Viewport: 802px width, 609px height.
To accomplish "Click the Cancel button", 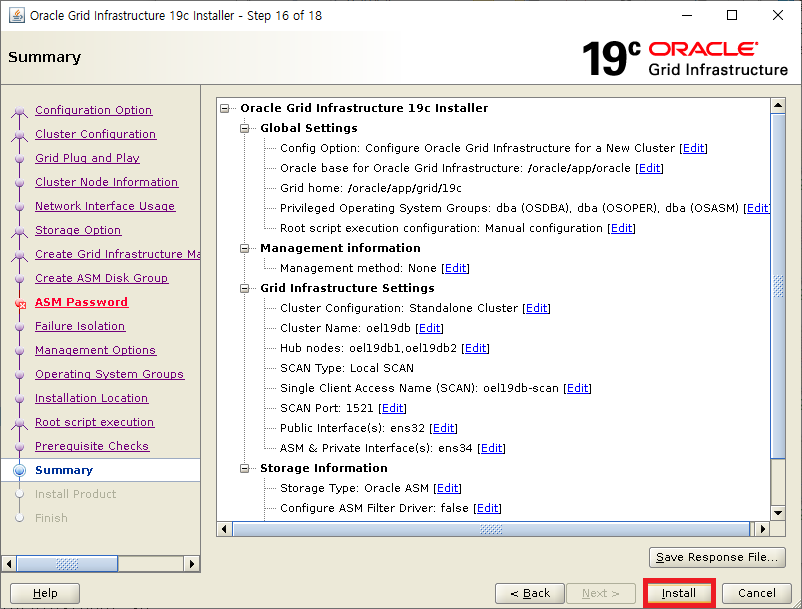I will coord(756,593).
